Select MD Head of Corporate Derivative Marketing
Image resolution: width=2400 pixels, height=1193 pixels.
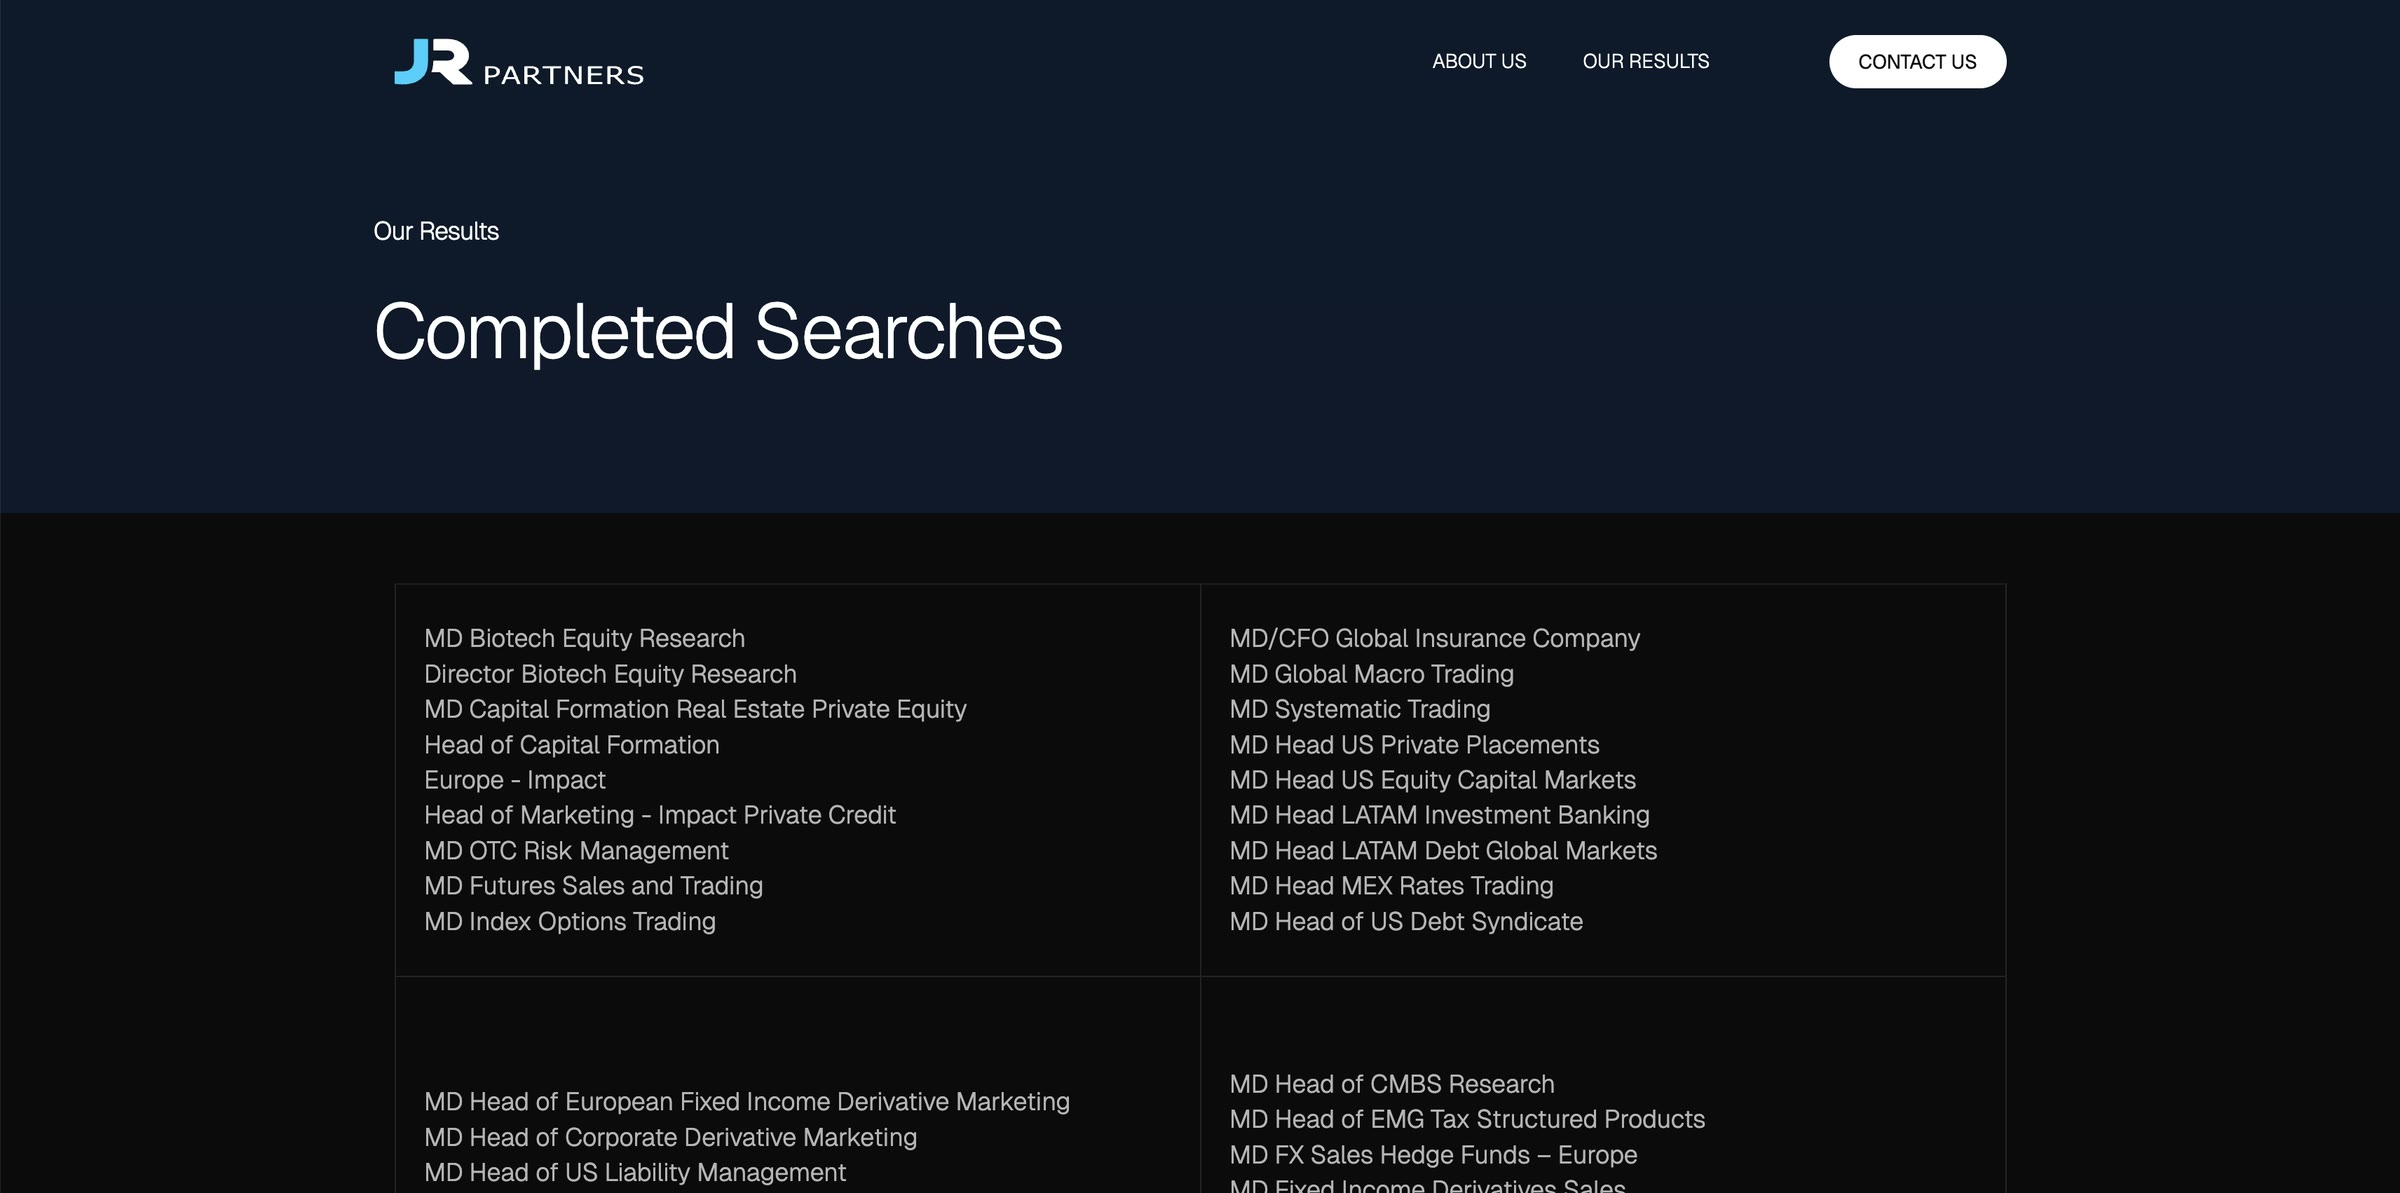(670, 1138)
